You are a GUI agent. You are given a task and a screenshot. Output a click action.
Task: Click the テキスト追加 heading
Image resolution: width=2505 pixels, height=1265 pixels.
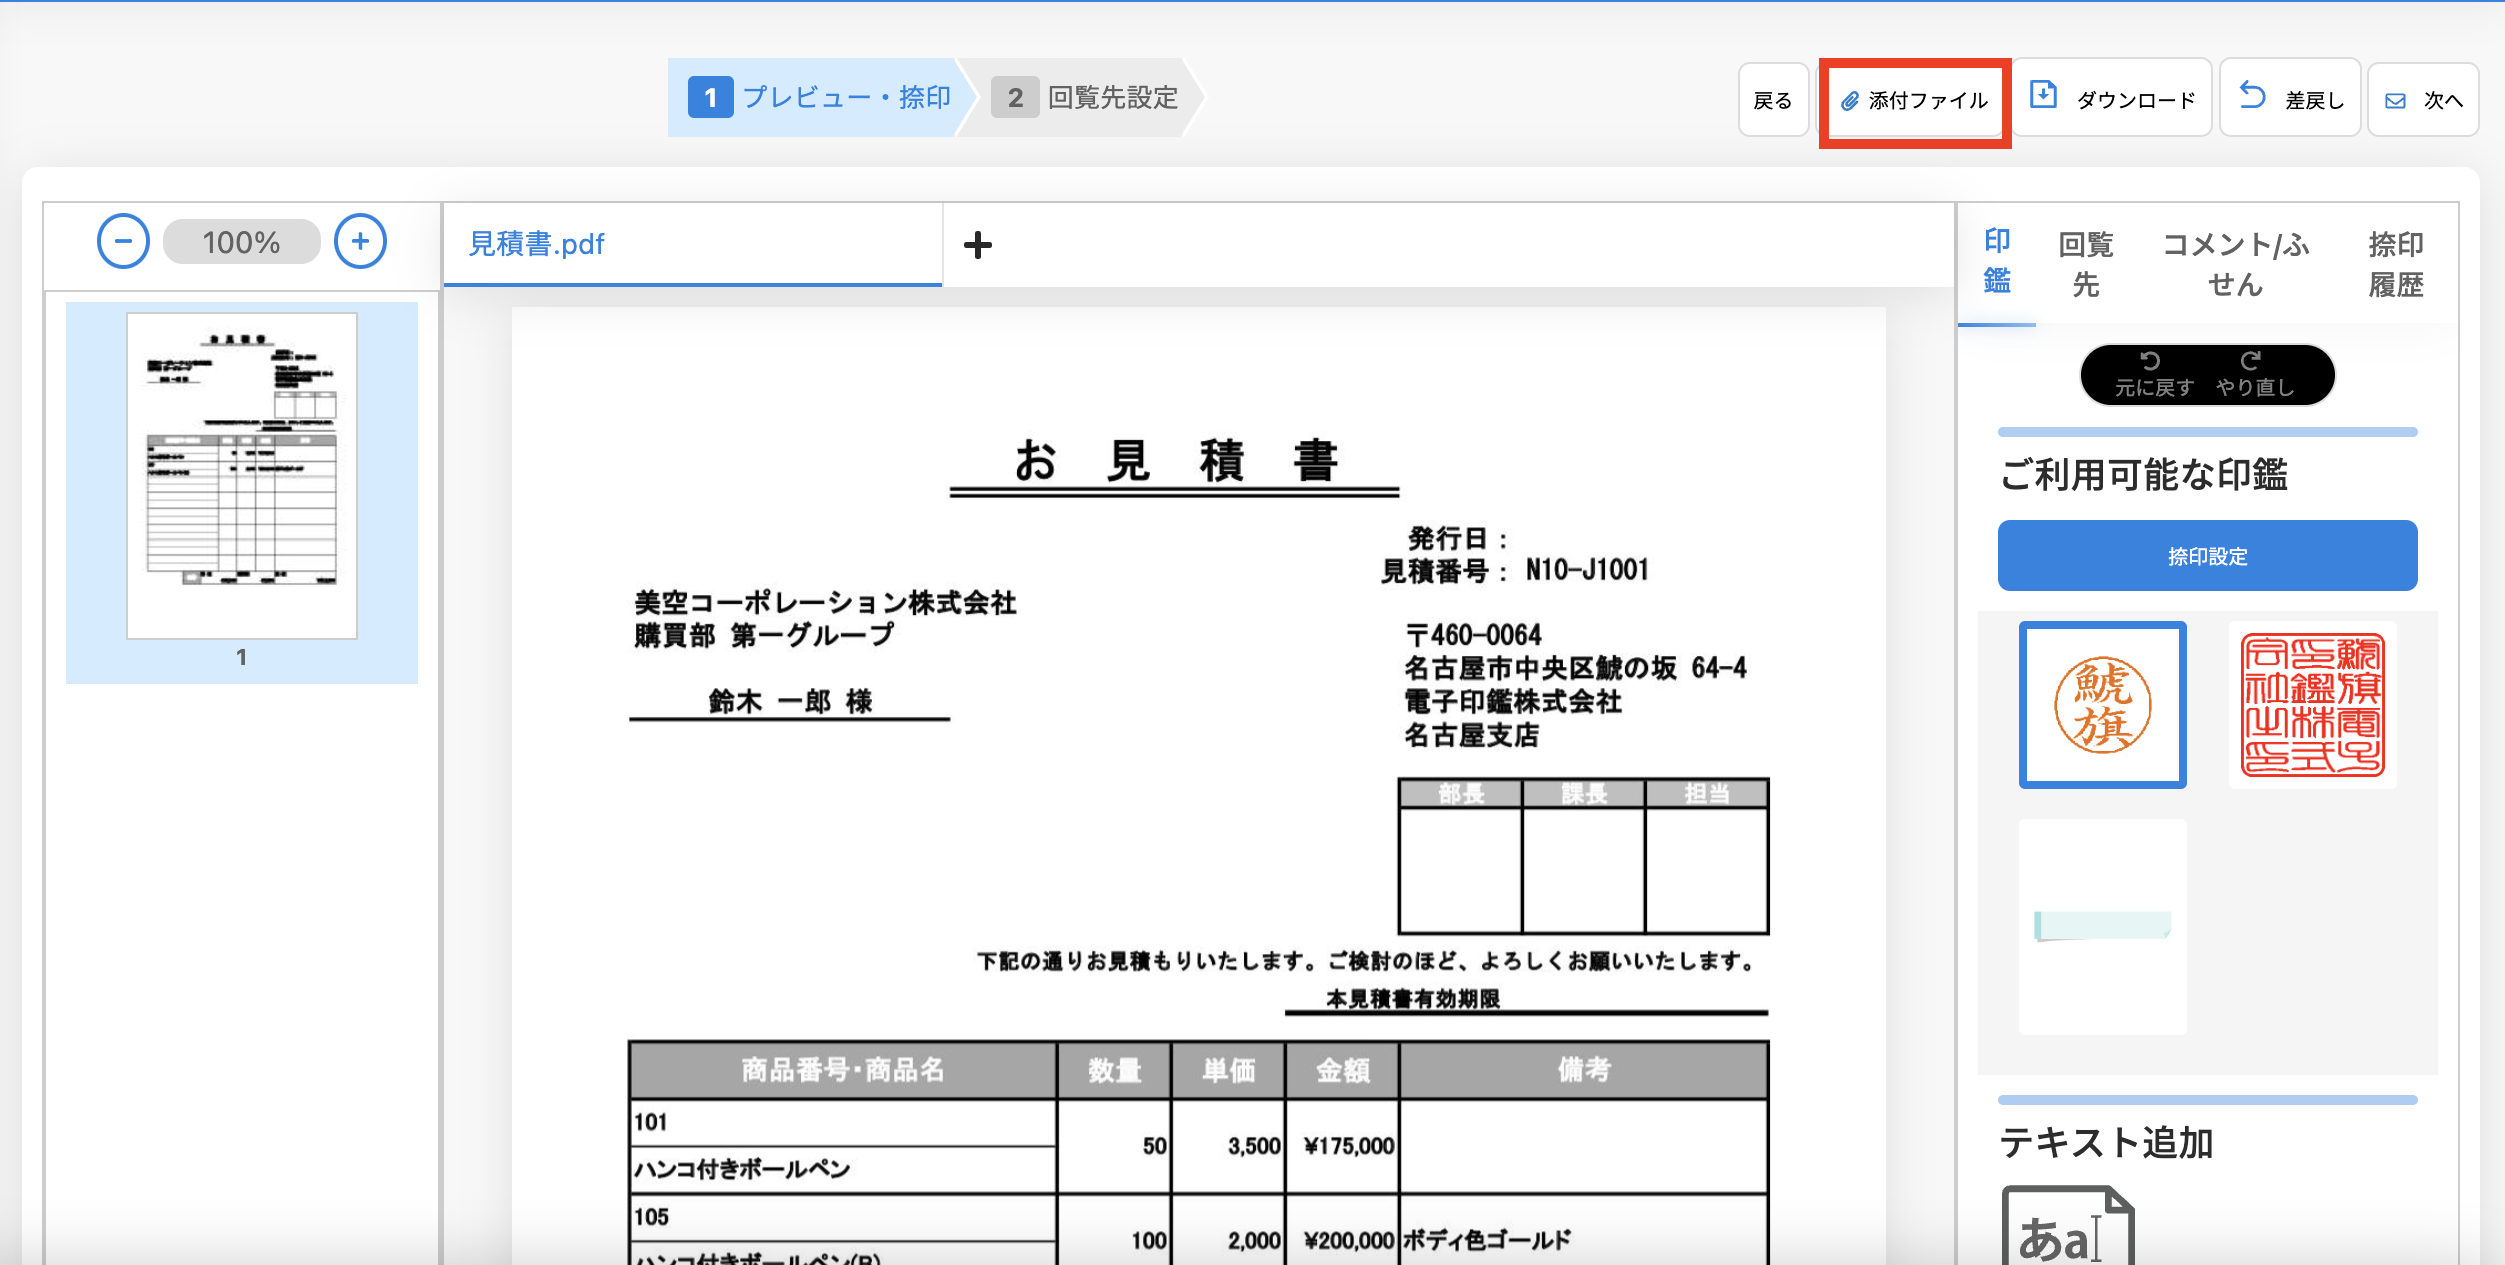click(2106, 1143)
